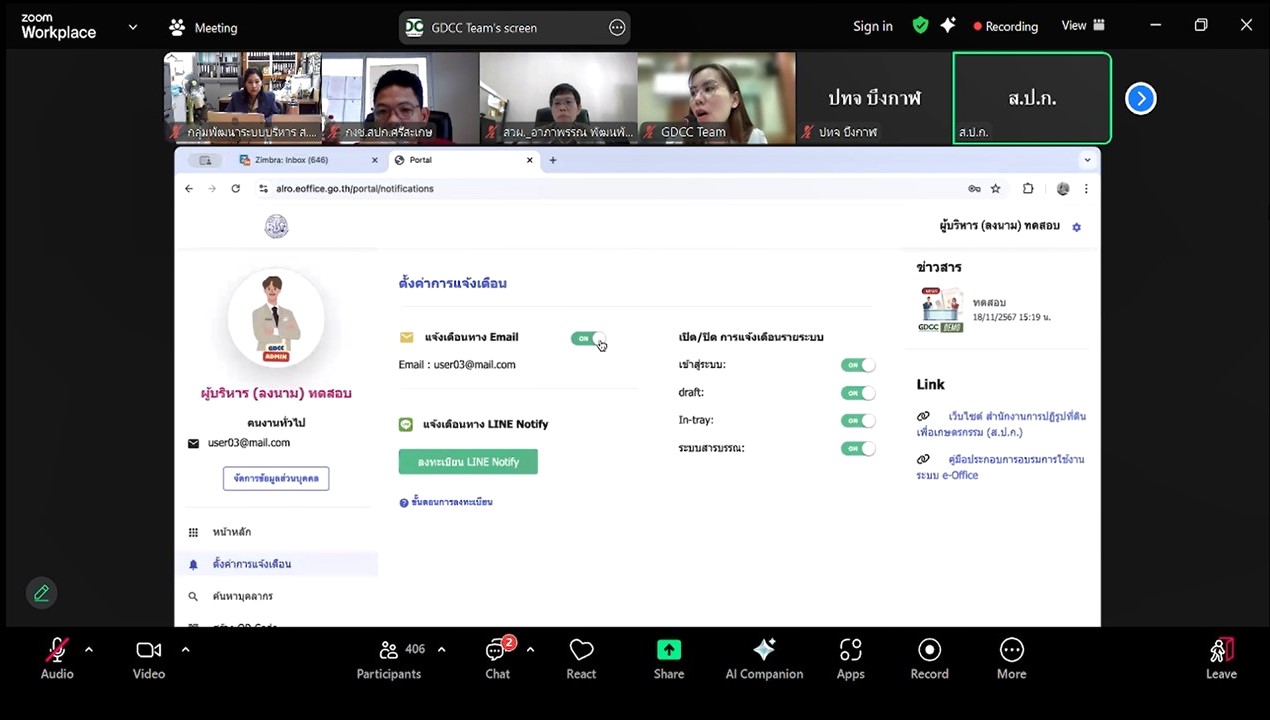Screen dimensions: 1270x720
Task: Open the Participants panel
Action: point(389,659)
